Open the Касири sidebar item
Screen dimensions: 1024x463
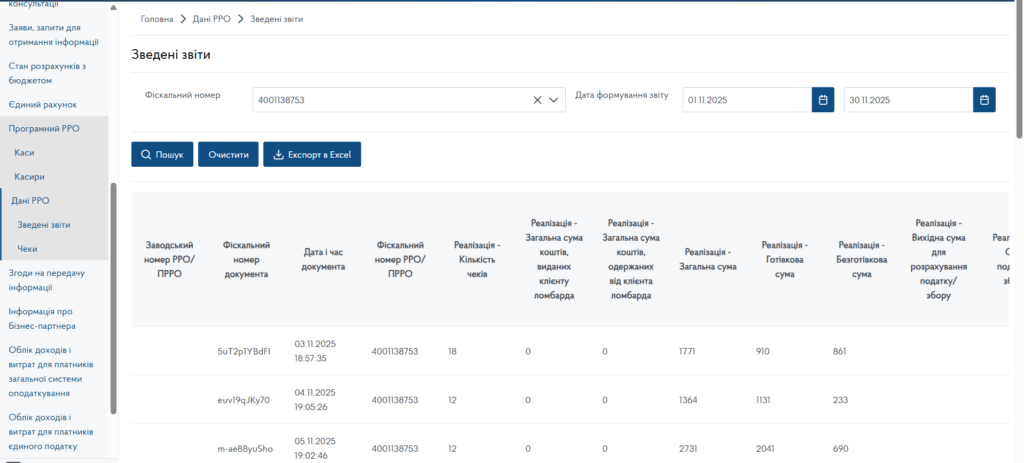pyautogui.click(x=29, y=176)
